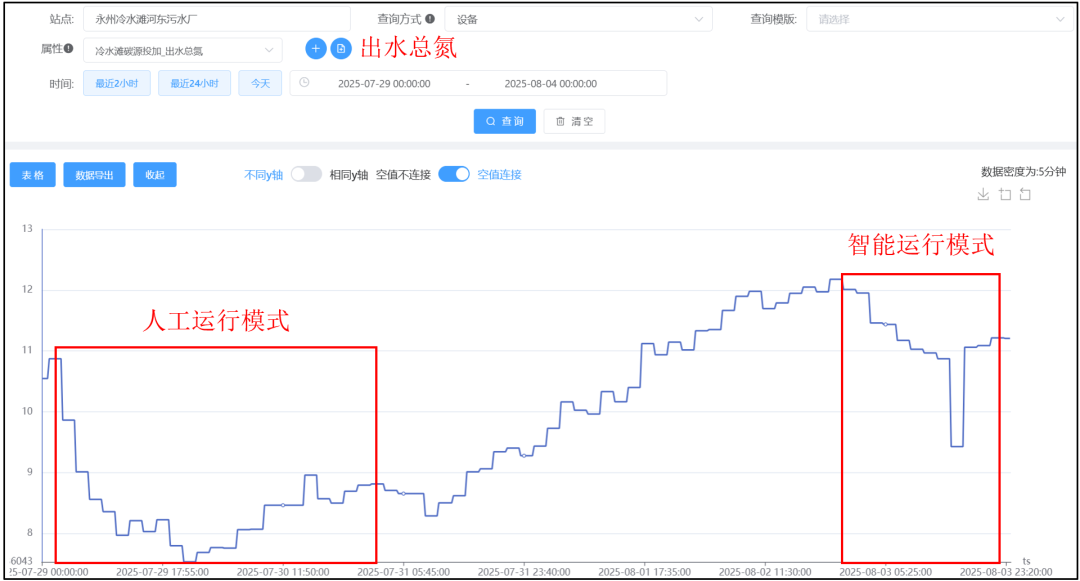Click the chart zoom-reset icon

click(x=1025, y=194)
